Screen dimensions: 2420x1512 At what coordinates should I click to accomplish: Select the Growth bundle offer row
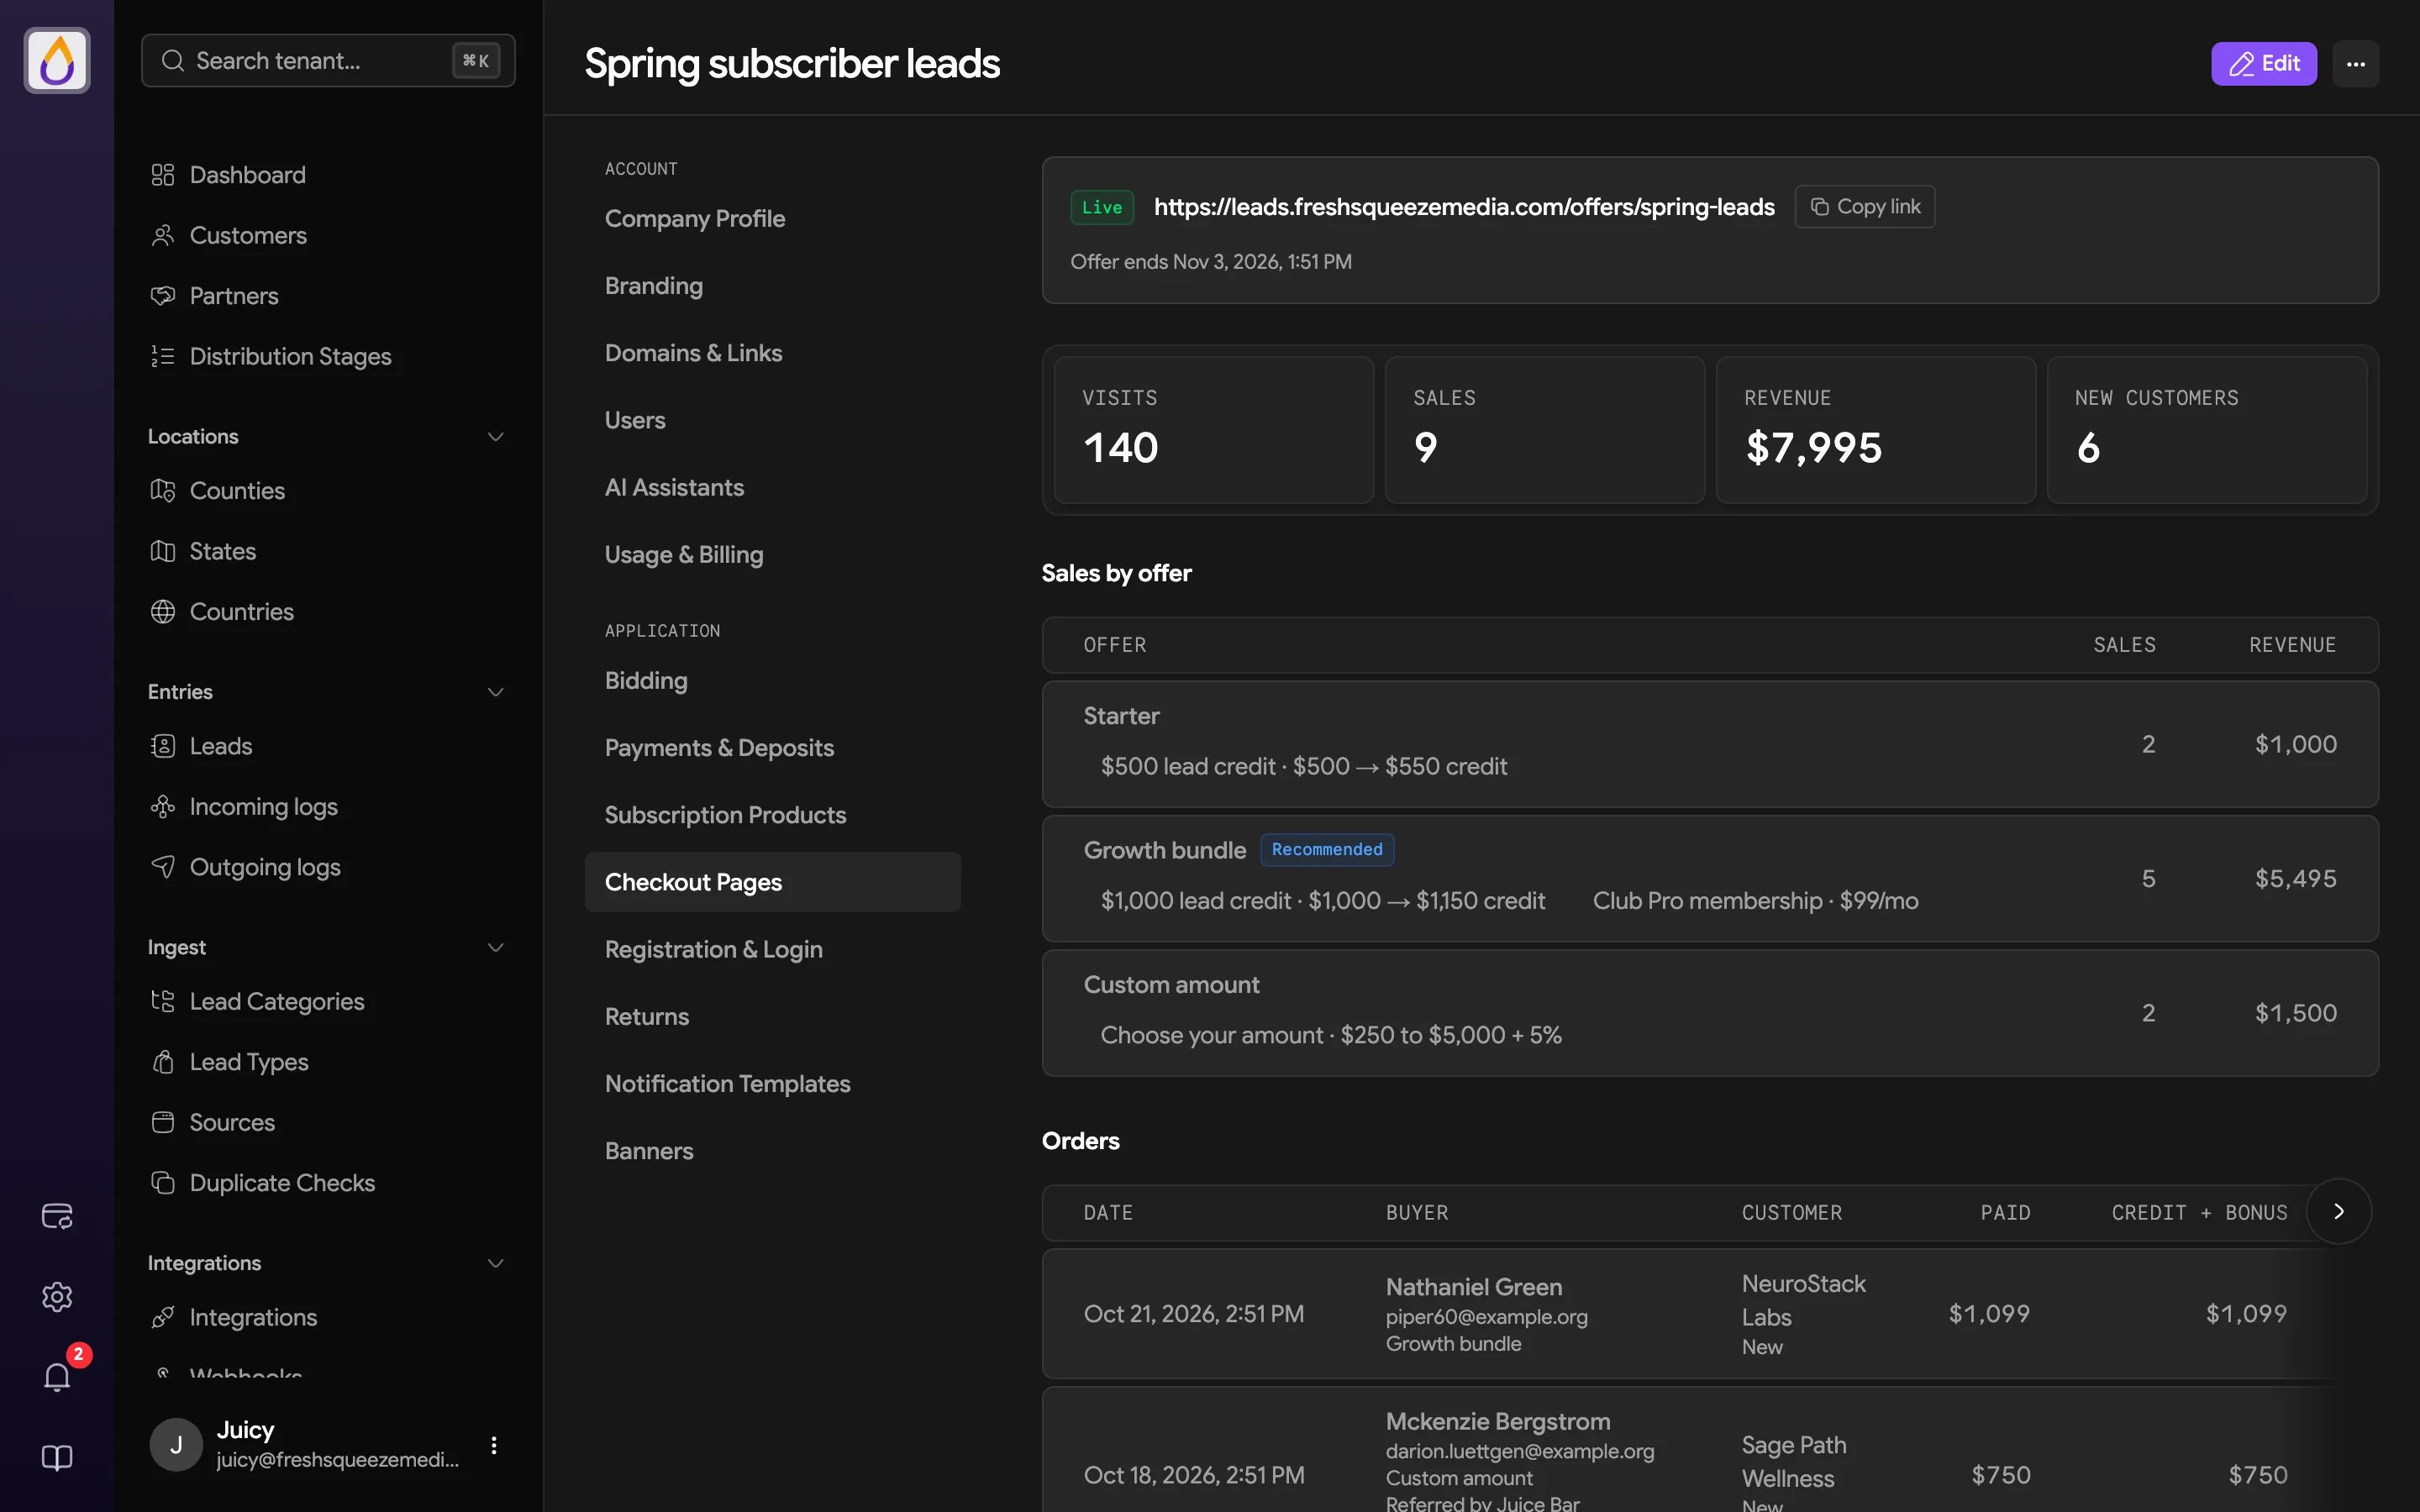tap(1710, 879)
